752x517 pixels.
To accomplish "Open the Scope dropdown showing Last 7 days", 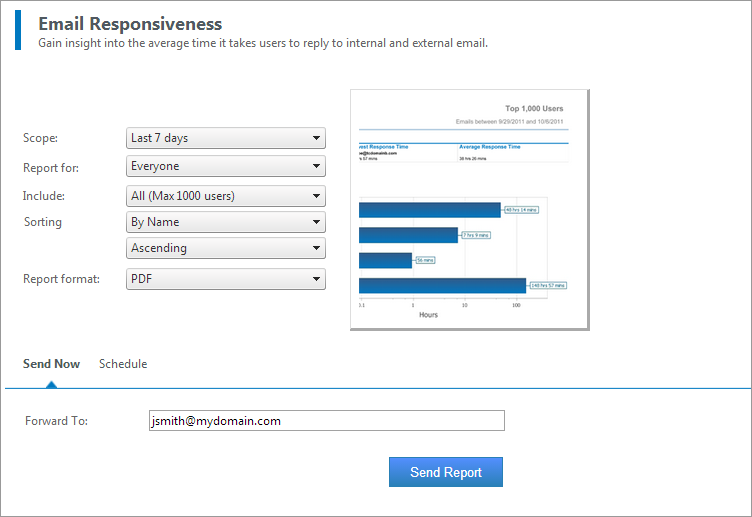I will (226, 138).
